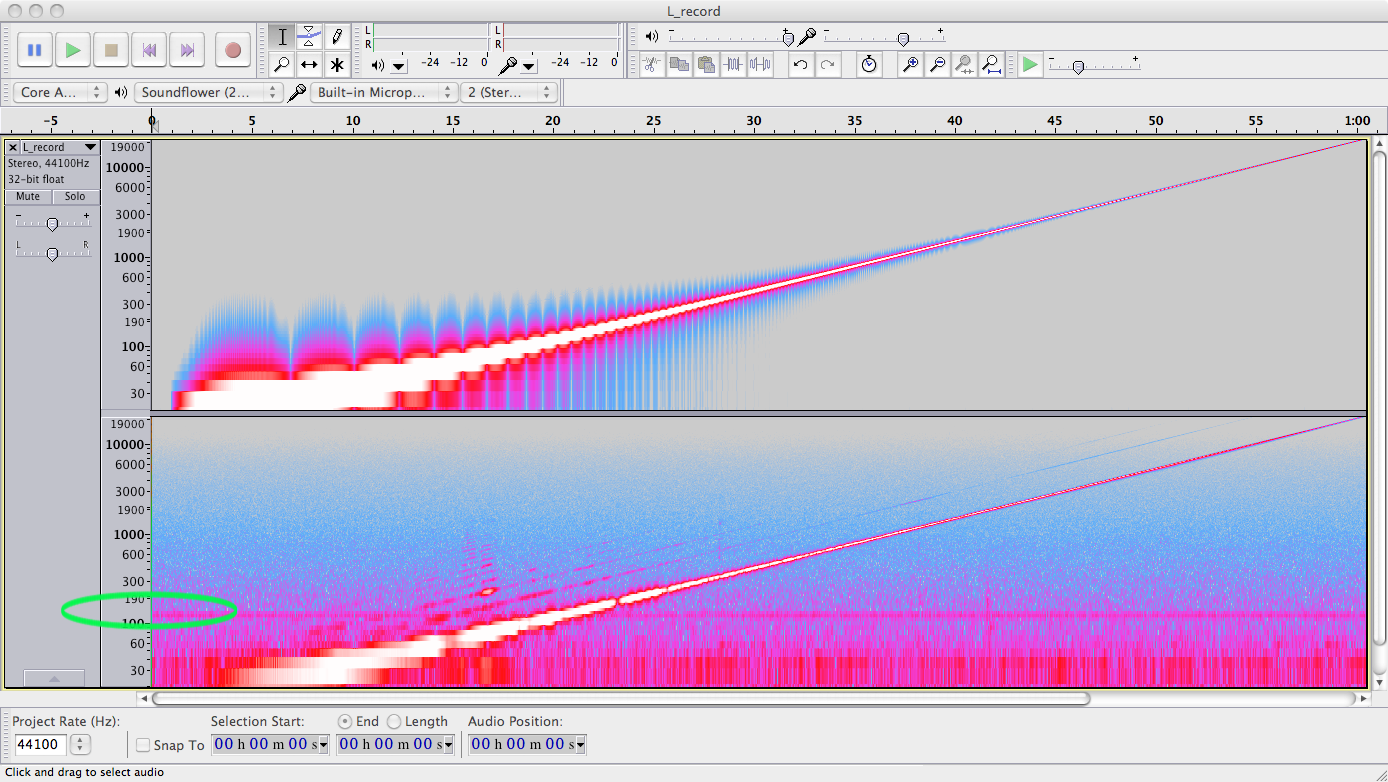
Task: Click the Pause transport button
Action: (34, 49)
